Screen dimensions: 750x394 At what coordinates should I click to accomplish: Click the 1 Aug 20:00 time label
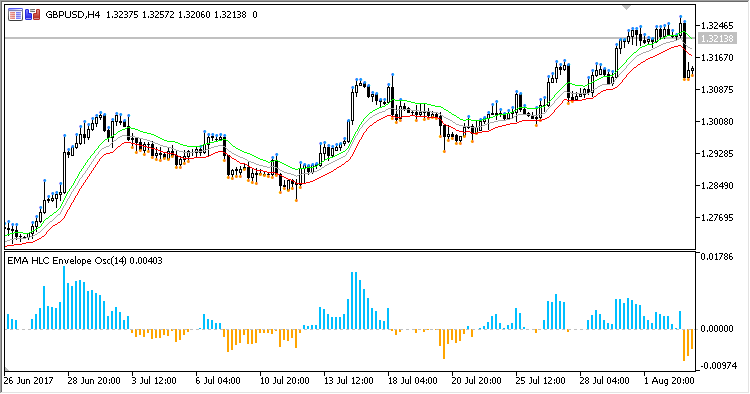click(669, 381)
